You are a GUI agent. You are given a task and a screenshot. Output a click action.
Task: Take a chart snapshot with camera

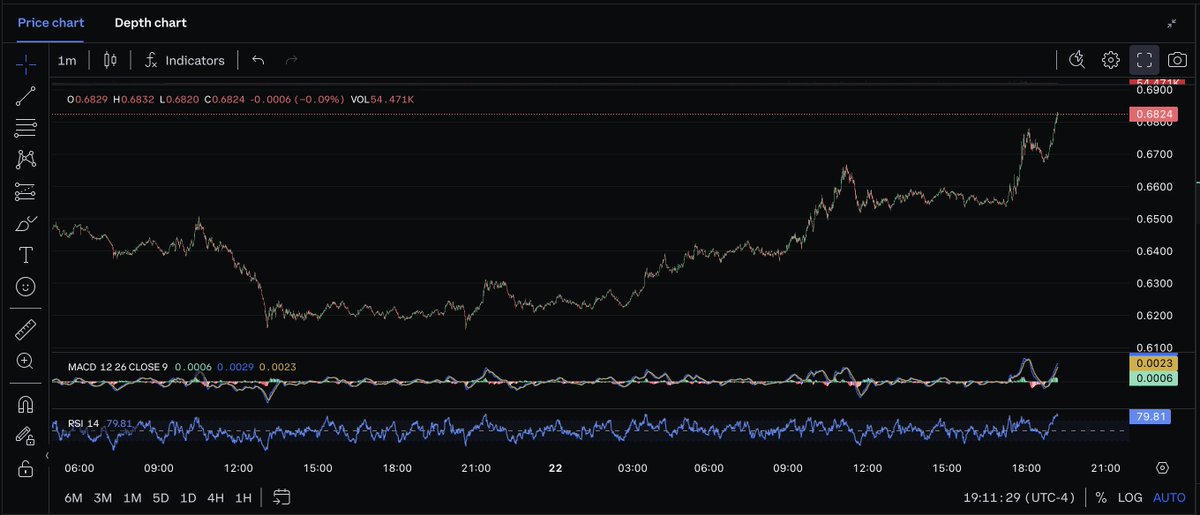coord(1178,60)
